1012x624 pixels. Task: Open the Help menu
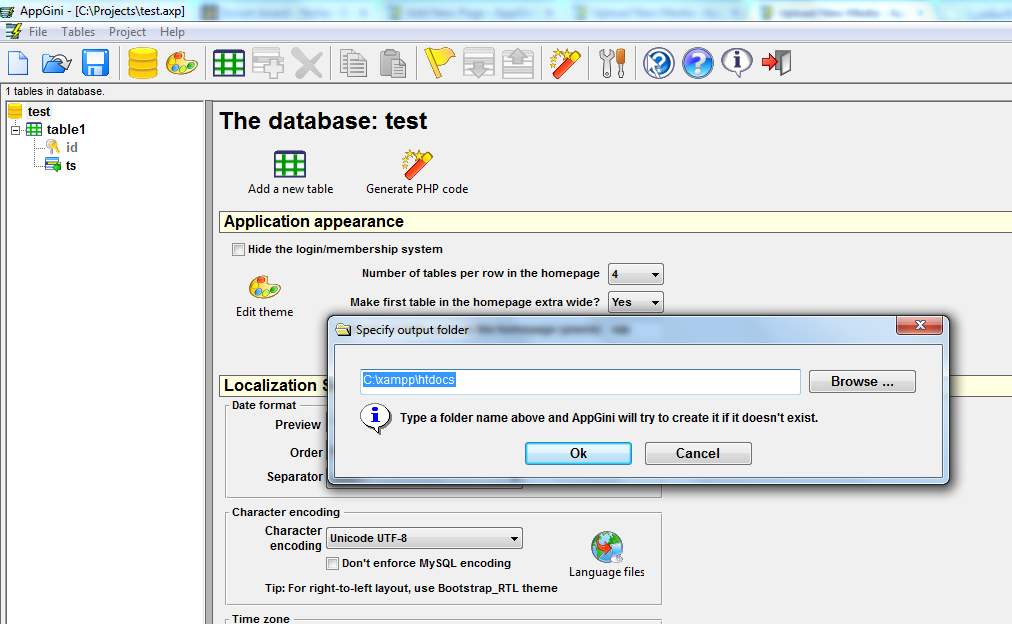[x=172, y=32]
